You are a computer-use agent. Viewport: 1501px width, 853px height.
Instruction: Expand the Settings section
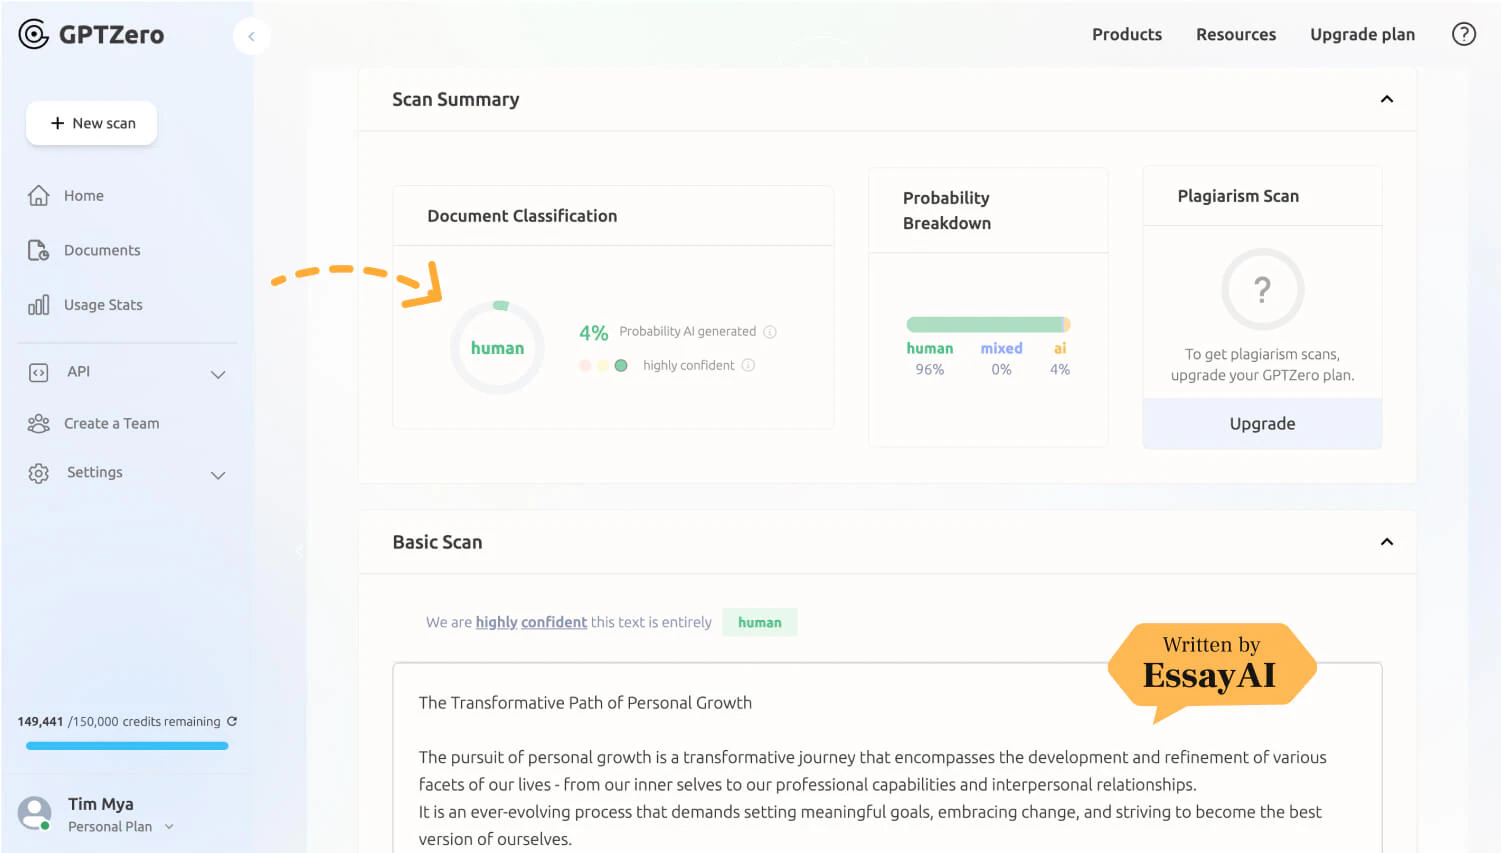pyautogui.click(x=218, y=475)
